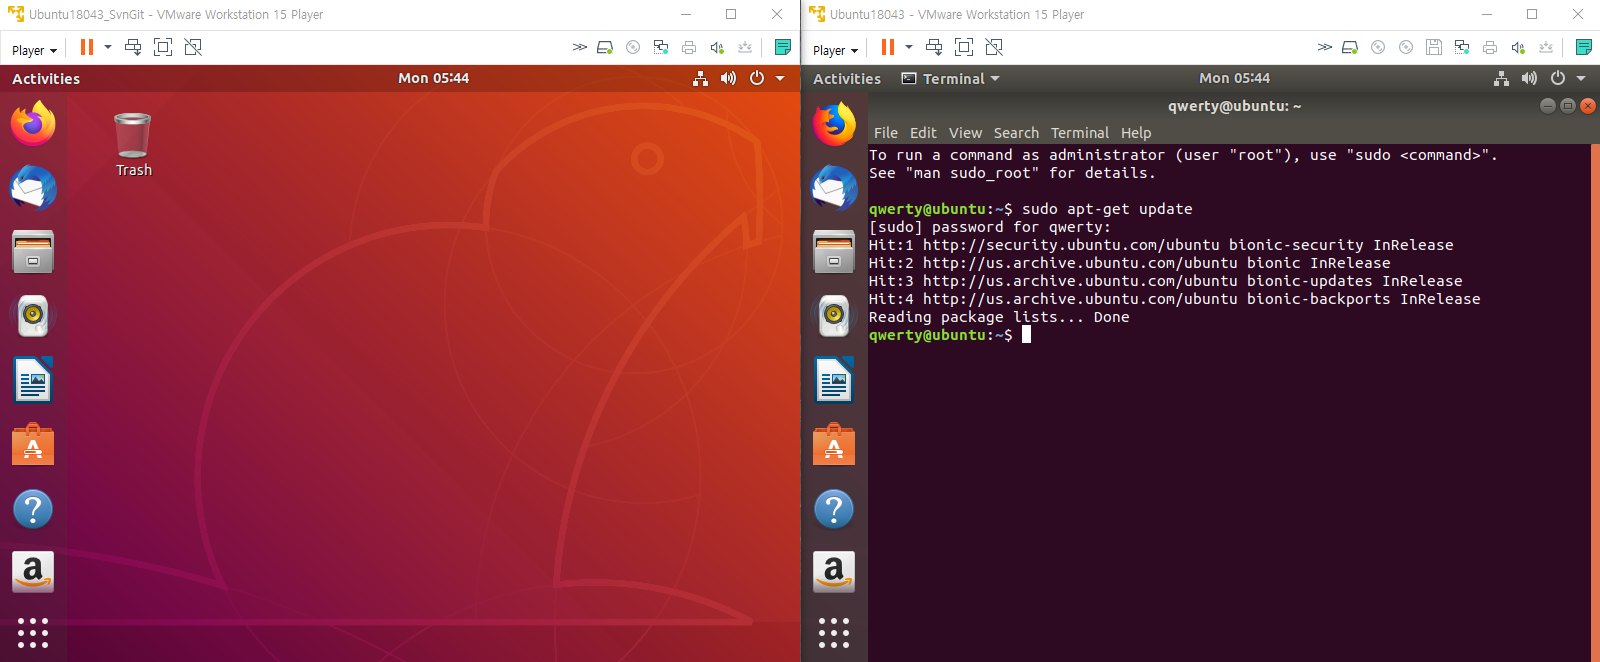The width and height of the screenshot is (1600, 662).
Task: Show Applications grid in the right VM
Action: pos(835,633)
